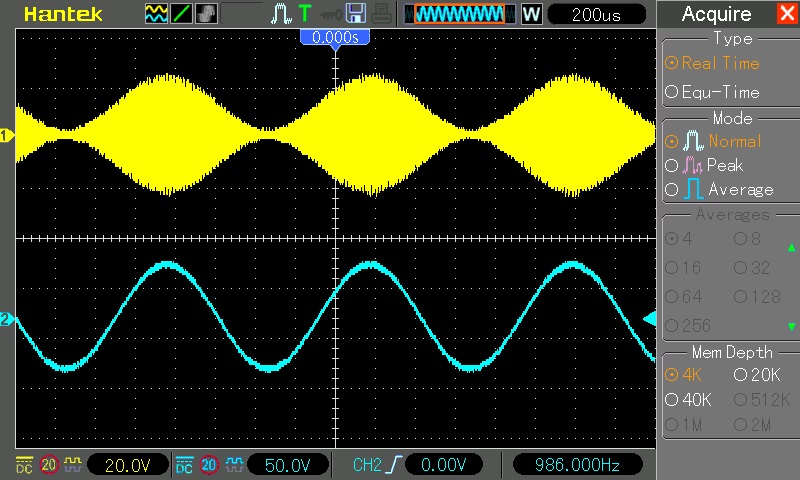Click the 0.000s trigger position marker

coord(335,37)
